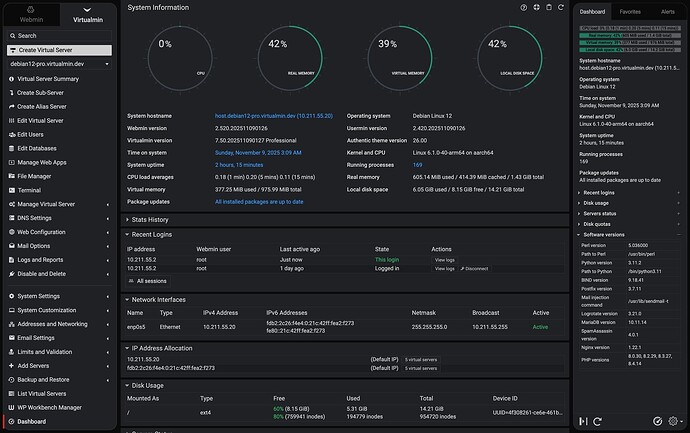This screenshot has width=690, height=433.
Task: Click the sidebar Search field
Action: point(58,35)
